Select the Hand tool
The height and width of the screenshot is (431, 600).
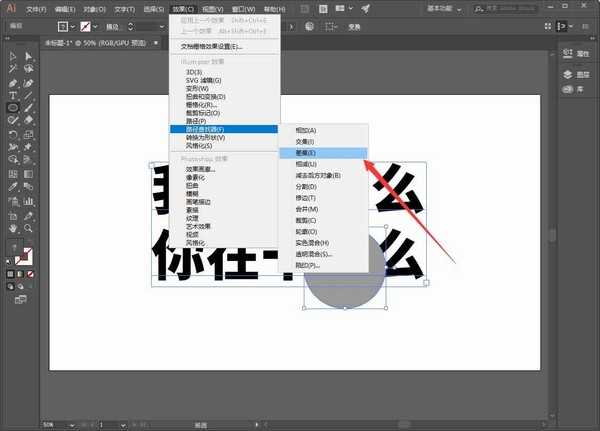point(13,229)
